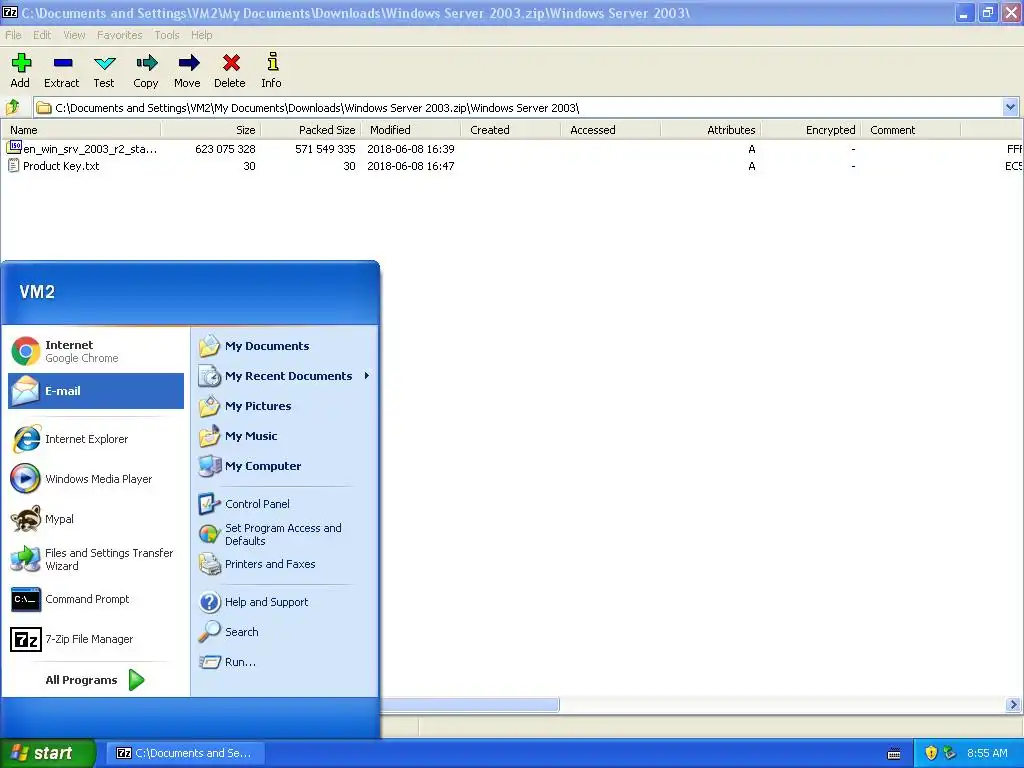Click into the address path field
1024x768 pixels.
pyautogui.click(x=517, y=108)
